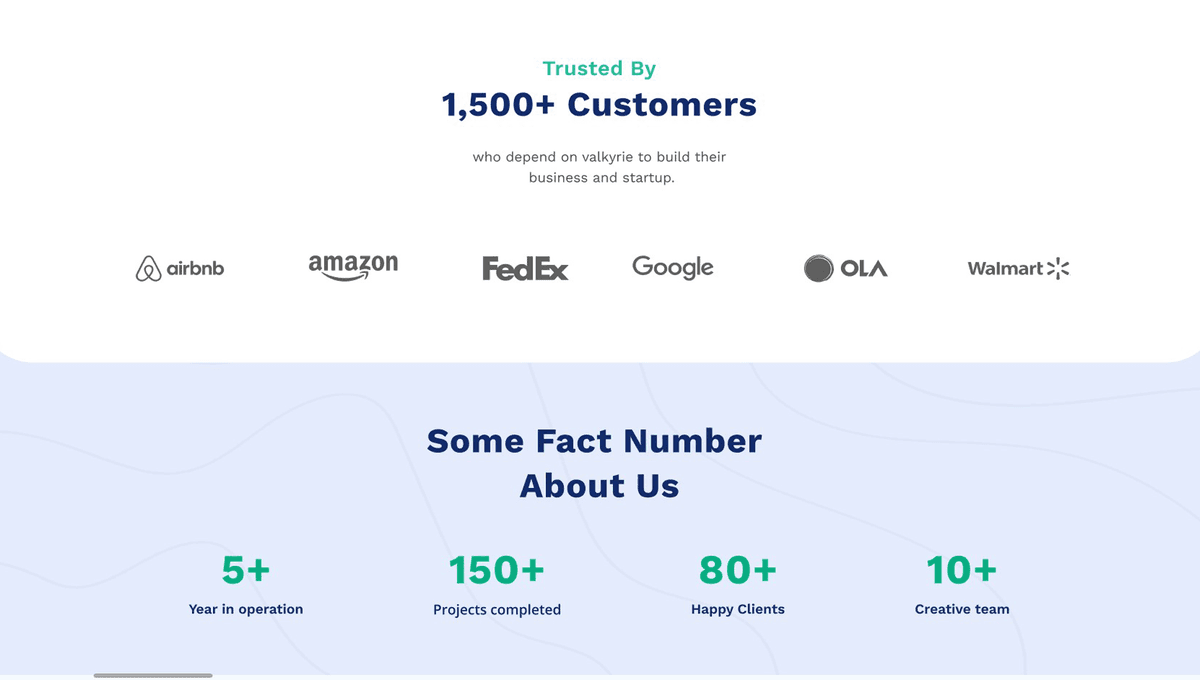1200x680 pixels.
Task: Click the "1,500+ Customers" heading
Action: (x=599, y=105)
